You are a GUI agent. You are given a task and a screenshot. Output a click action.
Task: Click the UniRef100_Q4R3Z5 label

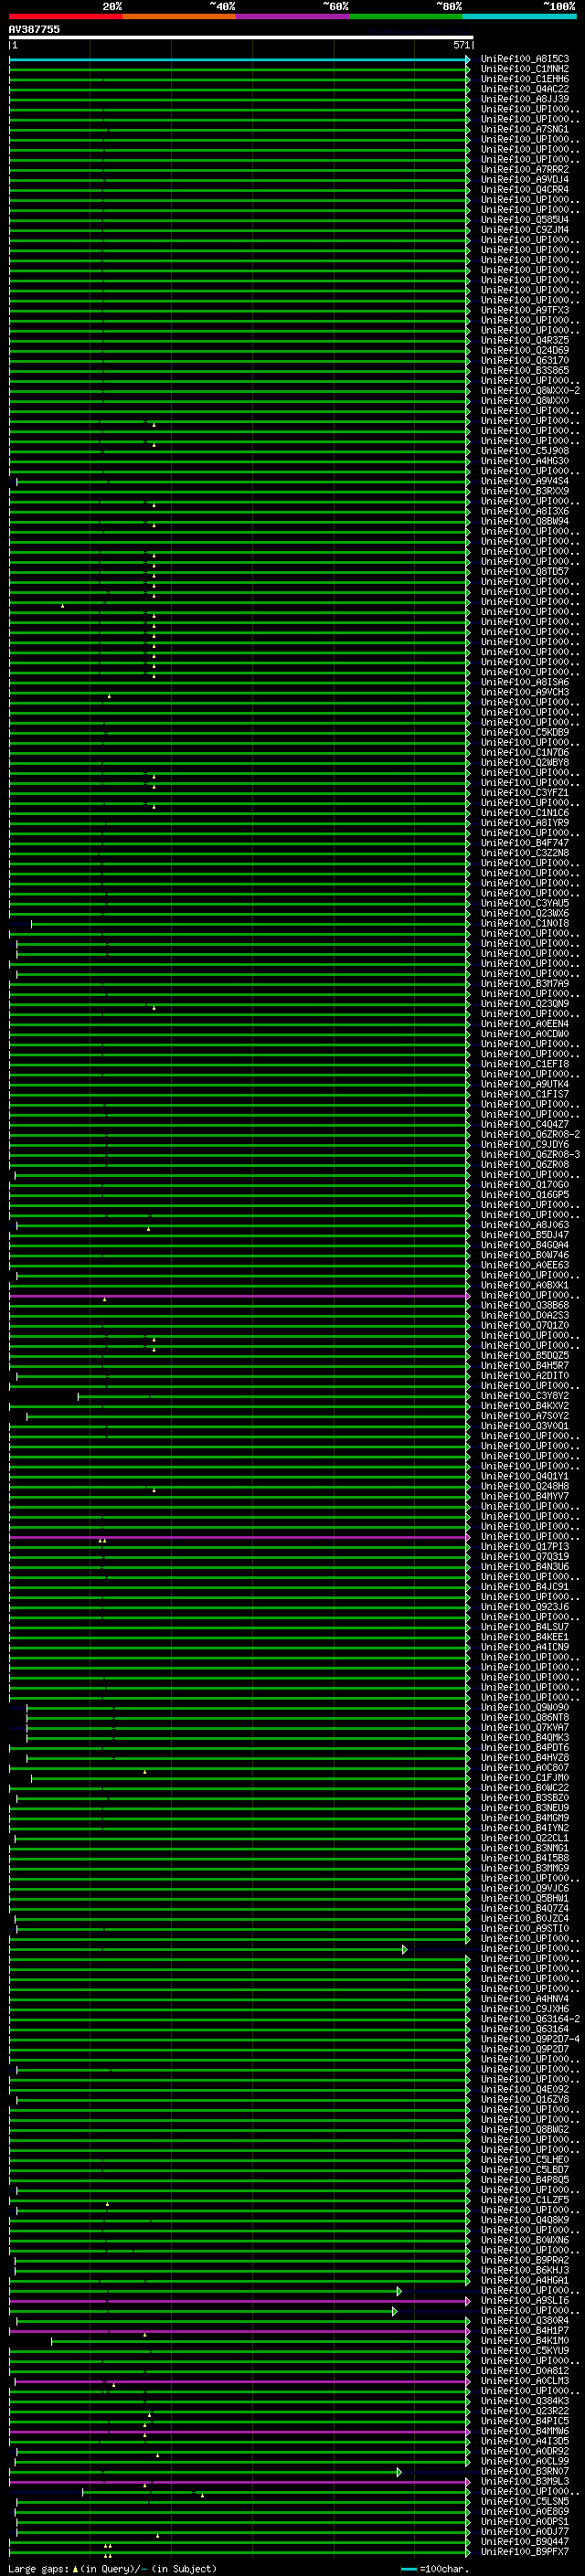(525, 340)
